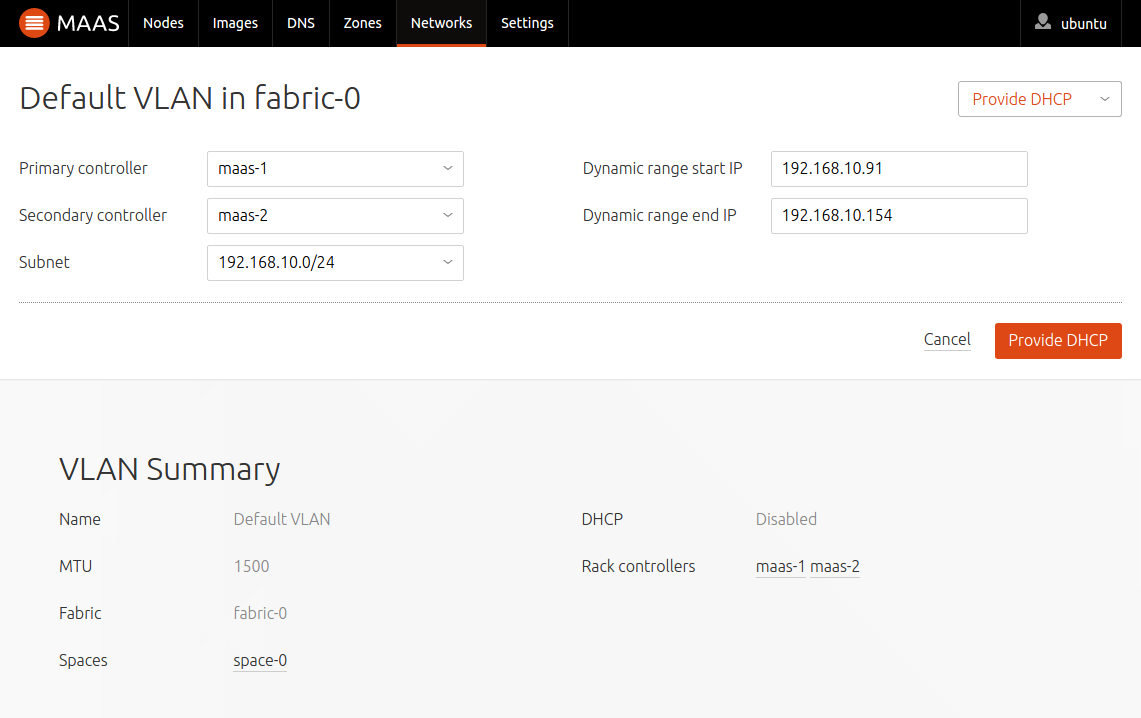Expand the Provide DHCP action dropdown at top

pos(1039,99)
